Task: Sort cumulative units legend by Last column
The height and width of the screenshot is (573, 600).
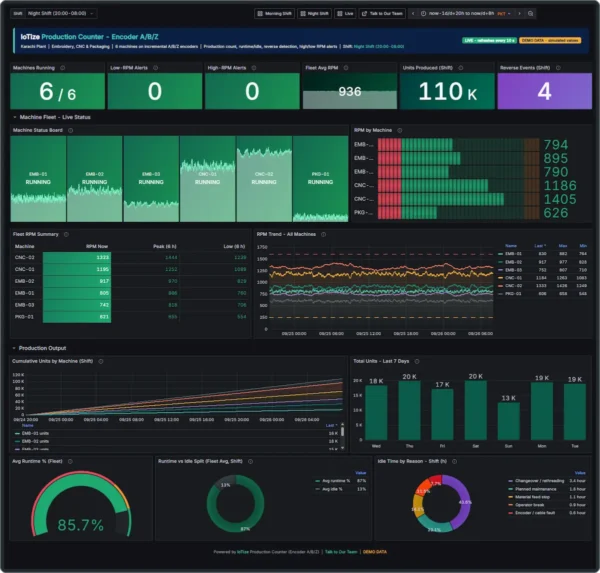Action: tap(331, 425)
